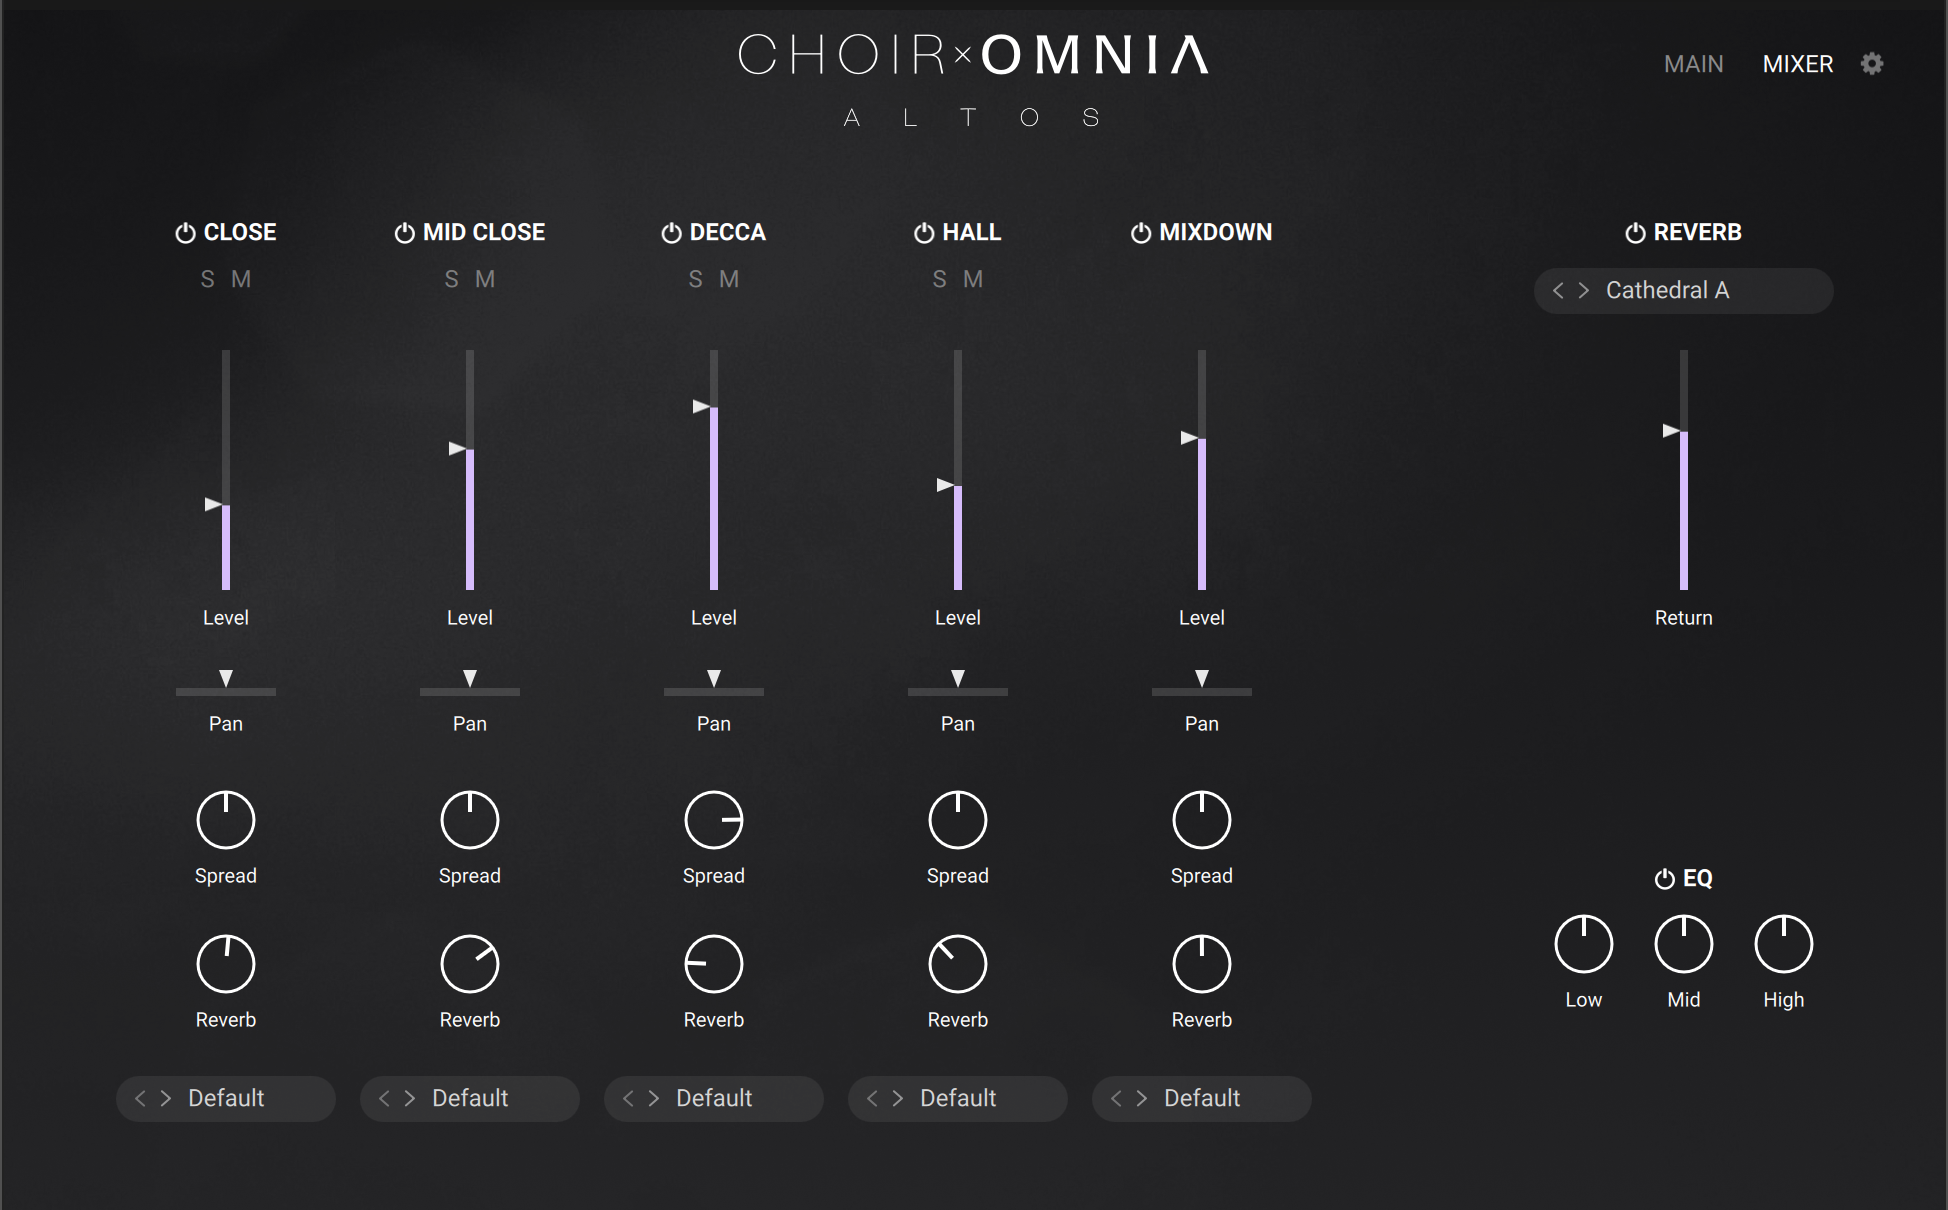Switch to the MIXER tab
This screenshot has height=1210, width=1948.
[x=1797, y=64]
